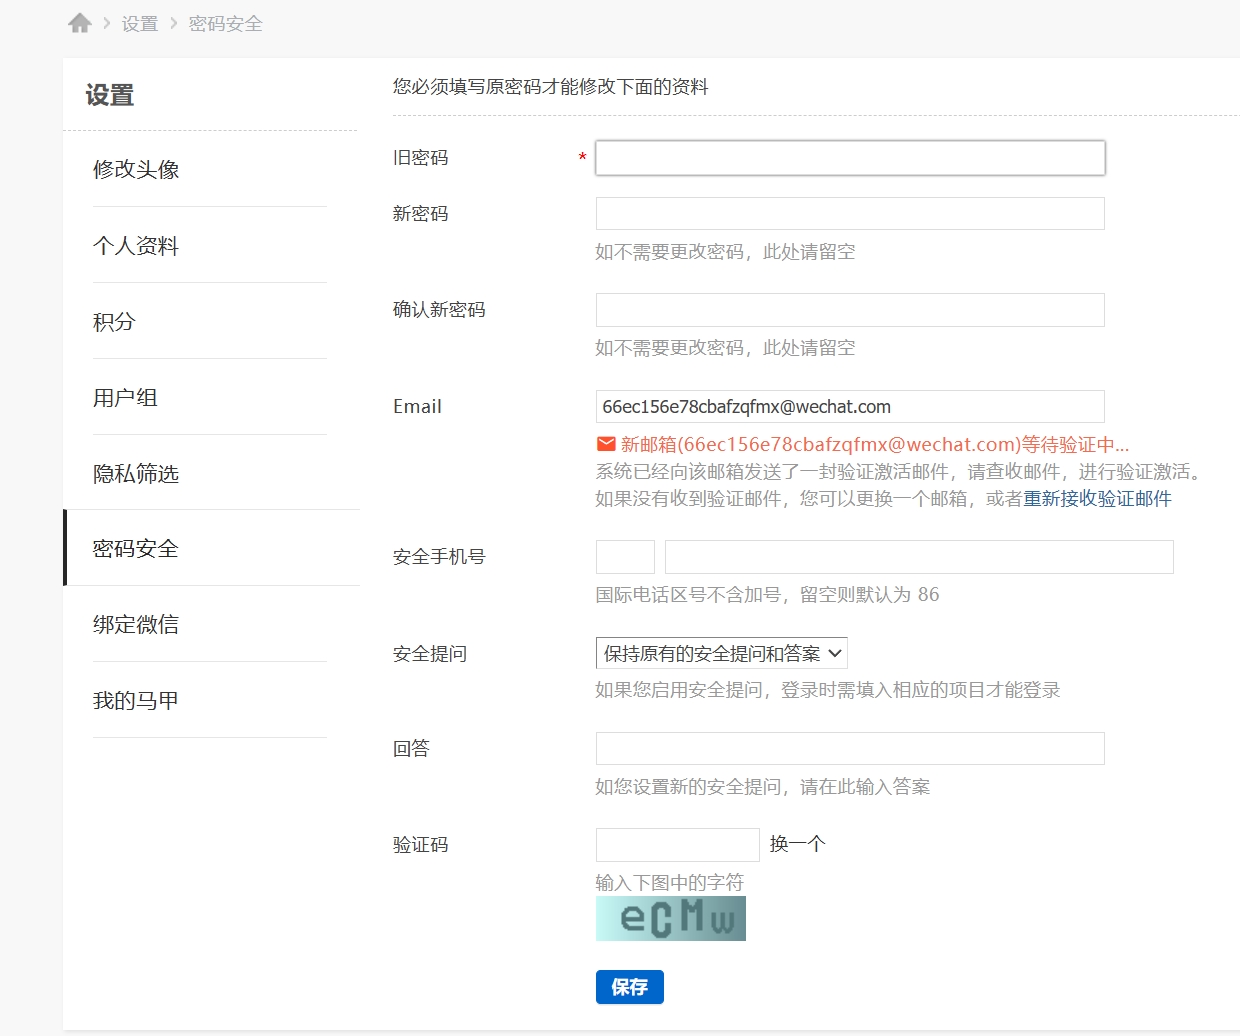Click 换一个 to refresh captcha
Image resolution: width=1240 pixels, height=1036 pixels.
pos(797,844)
